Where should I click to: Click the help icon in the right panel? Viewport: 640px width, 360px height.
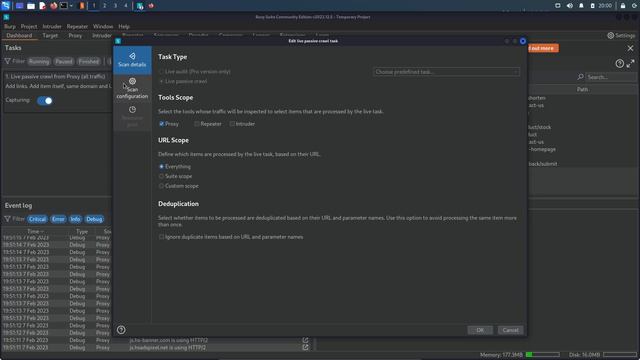tap(620, 64)
